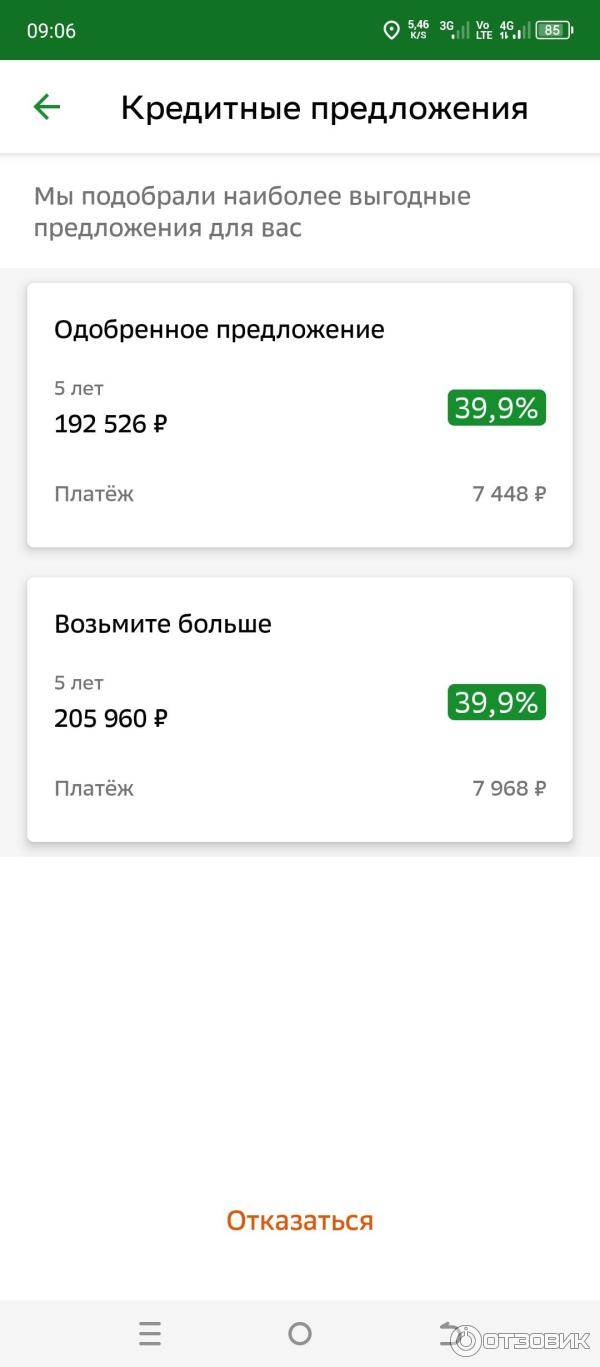Tap the battery indicator showing 85
This screenshot has width=600, height=1367.
coord(553,30)
